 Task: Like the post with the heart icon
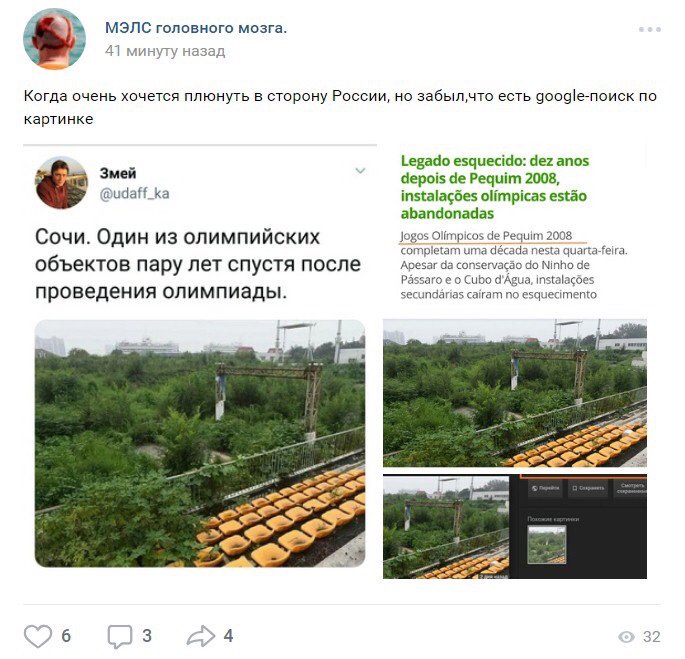coord(38,636)
